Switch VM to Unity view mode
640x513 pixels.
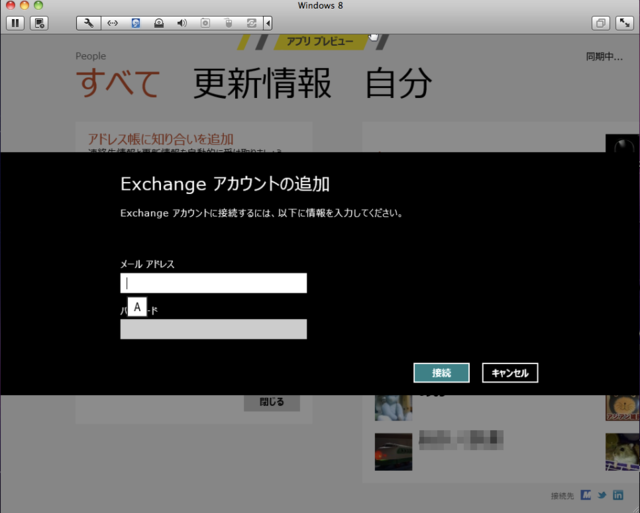(x=600, y=23)
